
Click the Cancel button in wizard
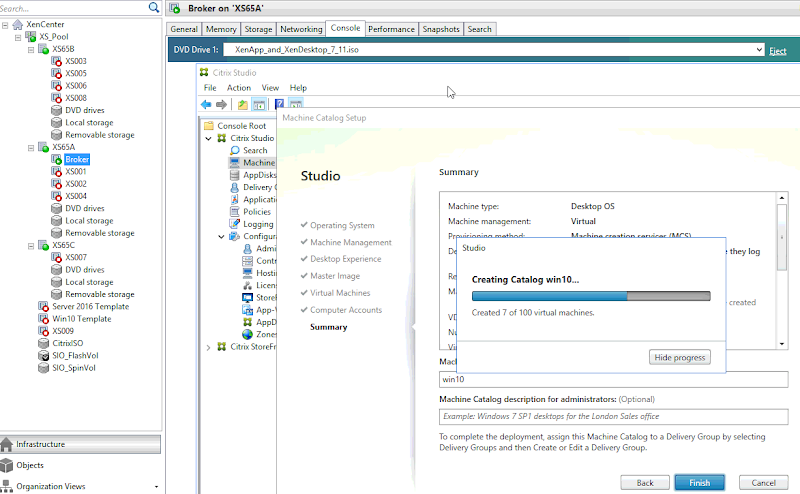pyautogui.click(x=763, y=483)
